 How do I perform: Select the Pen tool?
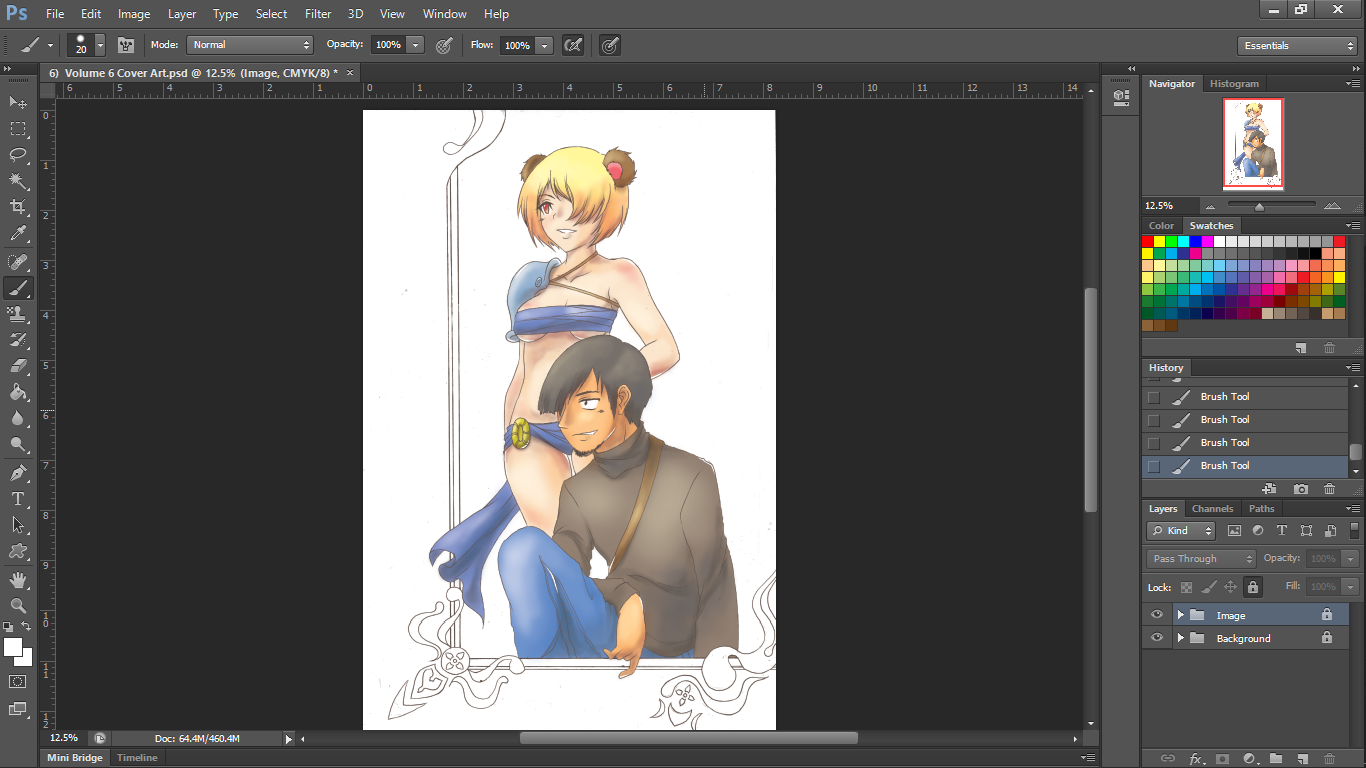pos(18,472)
